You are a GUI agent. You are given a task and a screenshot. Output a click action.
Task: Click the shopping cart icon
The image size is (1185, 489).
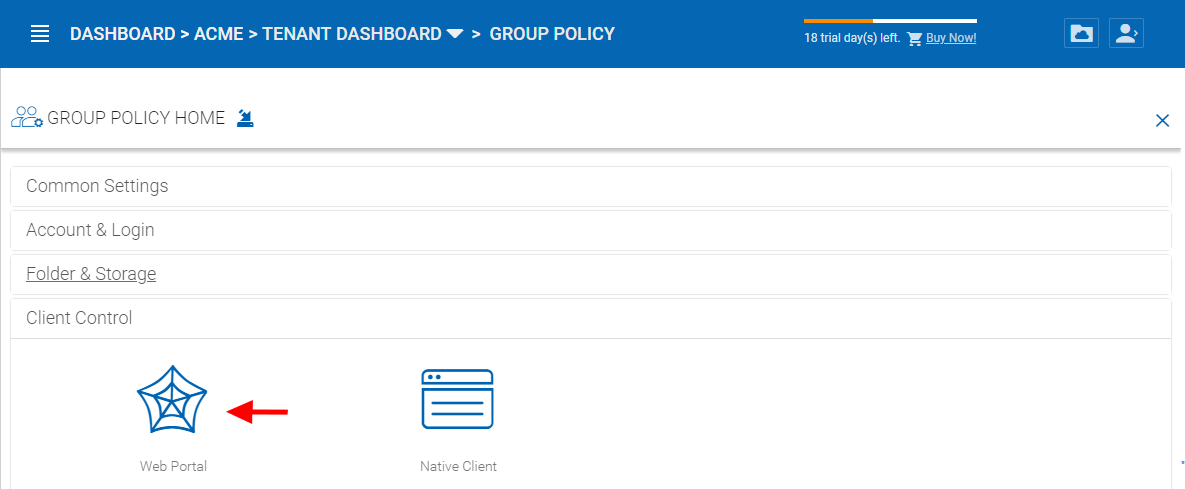tap(914, 38)
